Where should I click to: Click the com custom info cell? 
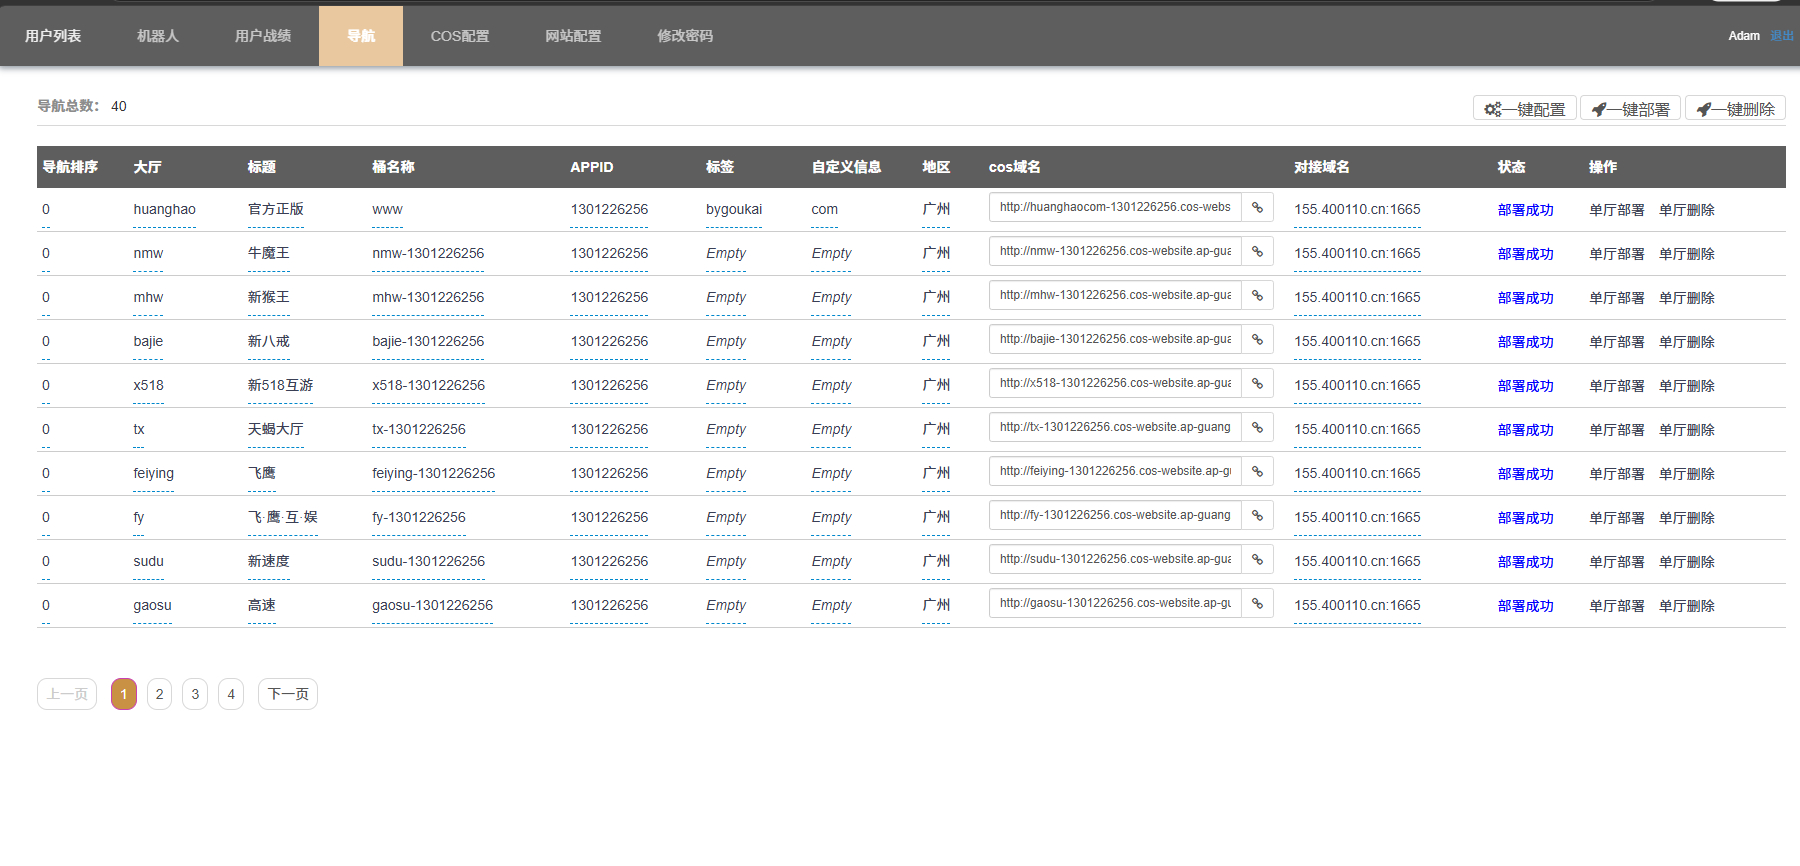tap(825, 210)
